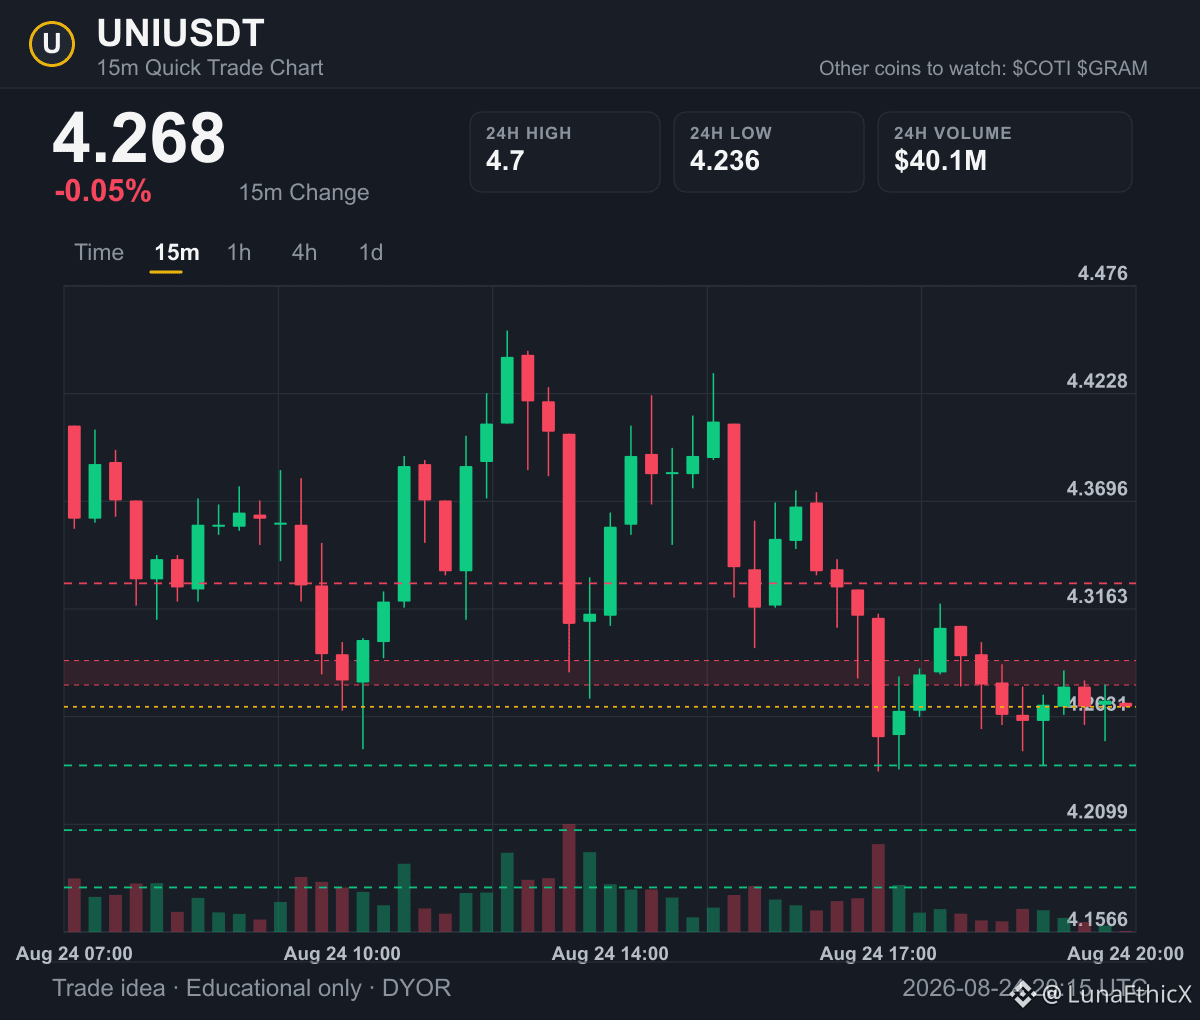Click the Aug 24 10:00 time label
Viewport: 1200px width, 1020px height.
pos(342,954)
